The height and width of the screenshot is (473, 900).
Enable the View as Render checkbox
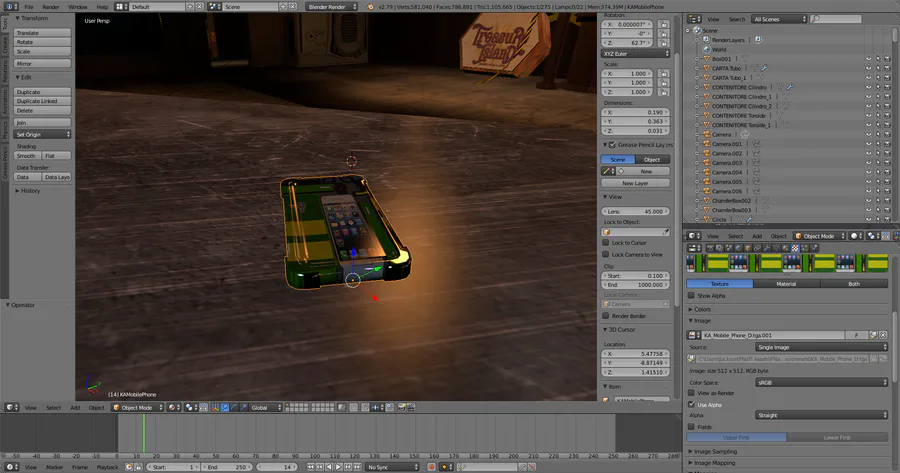tap(692, 393)
